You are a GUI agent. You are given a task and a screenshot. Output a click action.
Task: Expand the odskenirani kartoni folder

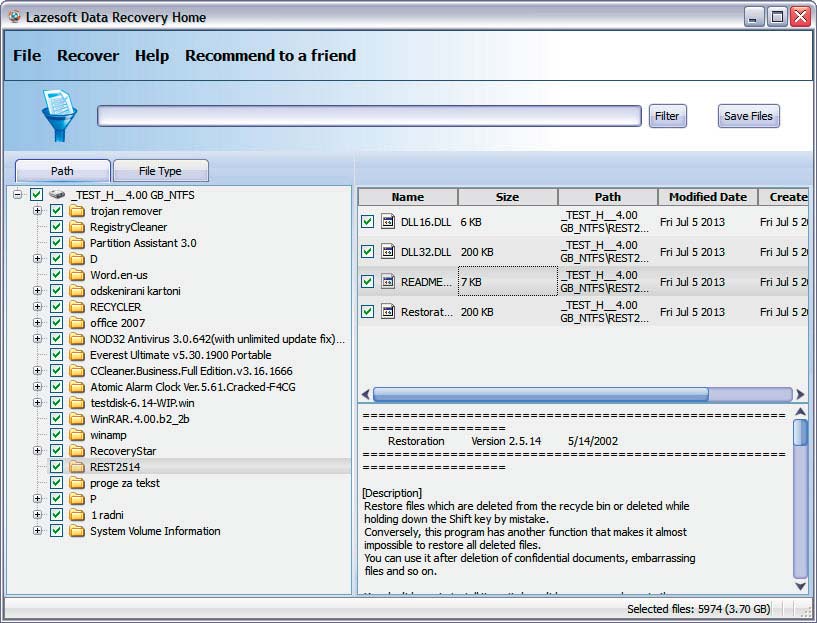38,291
